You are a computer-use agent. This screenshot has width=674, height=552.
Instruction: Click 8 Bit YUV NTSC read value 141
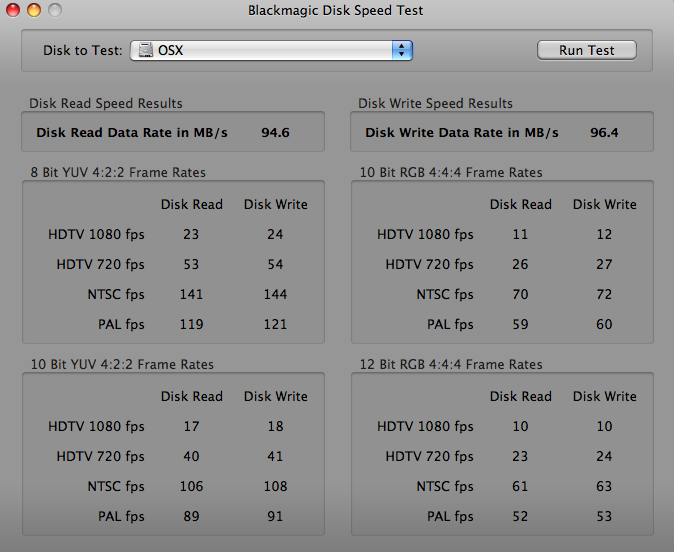coord(191,294)
